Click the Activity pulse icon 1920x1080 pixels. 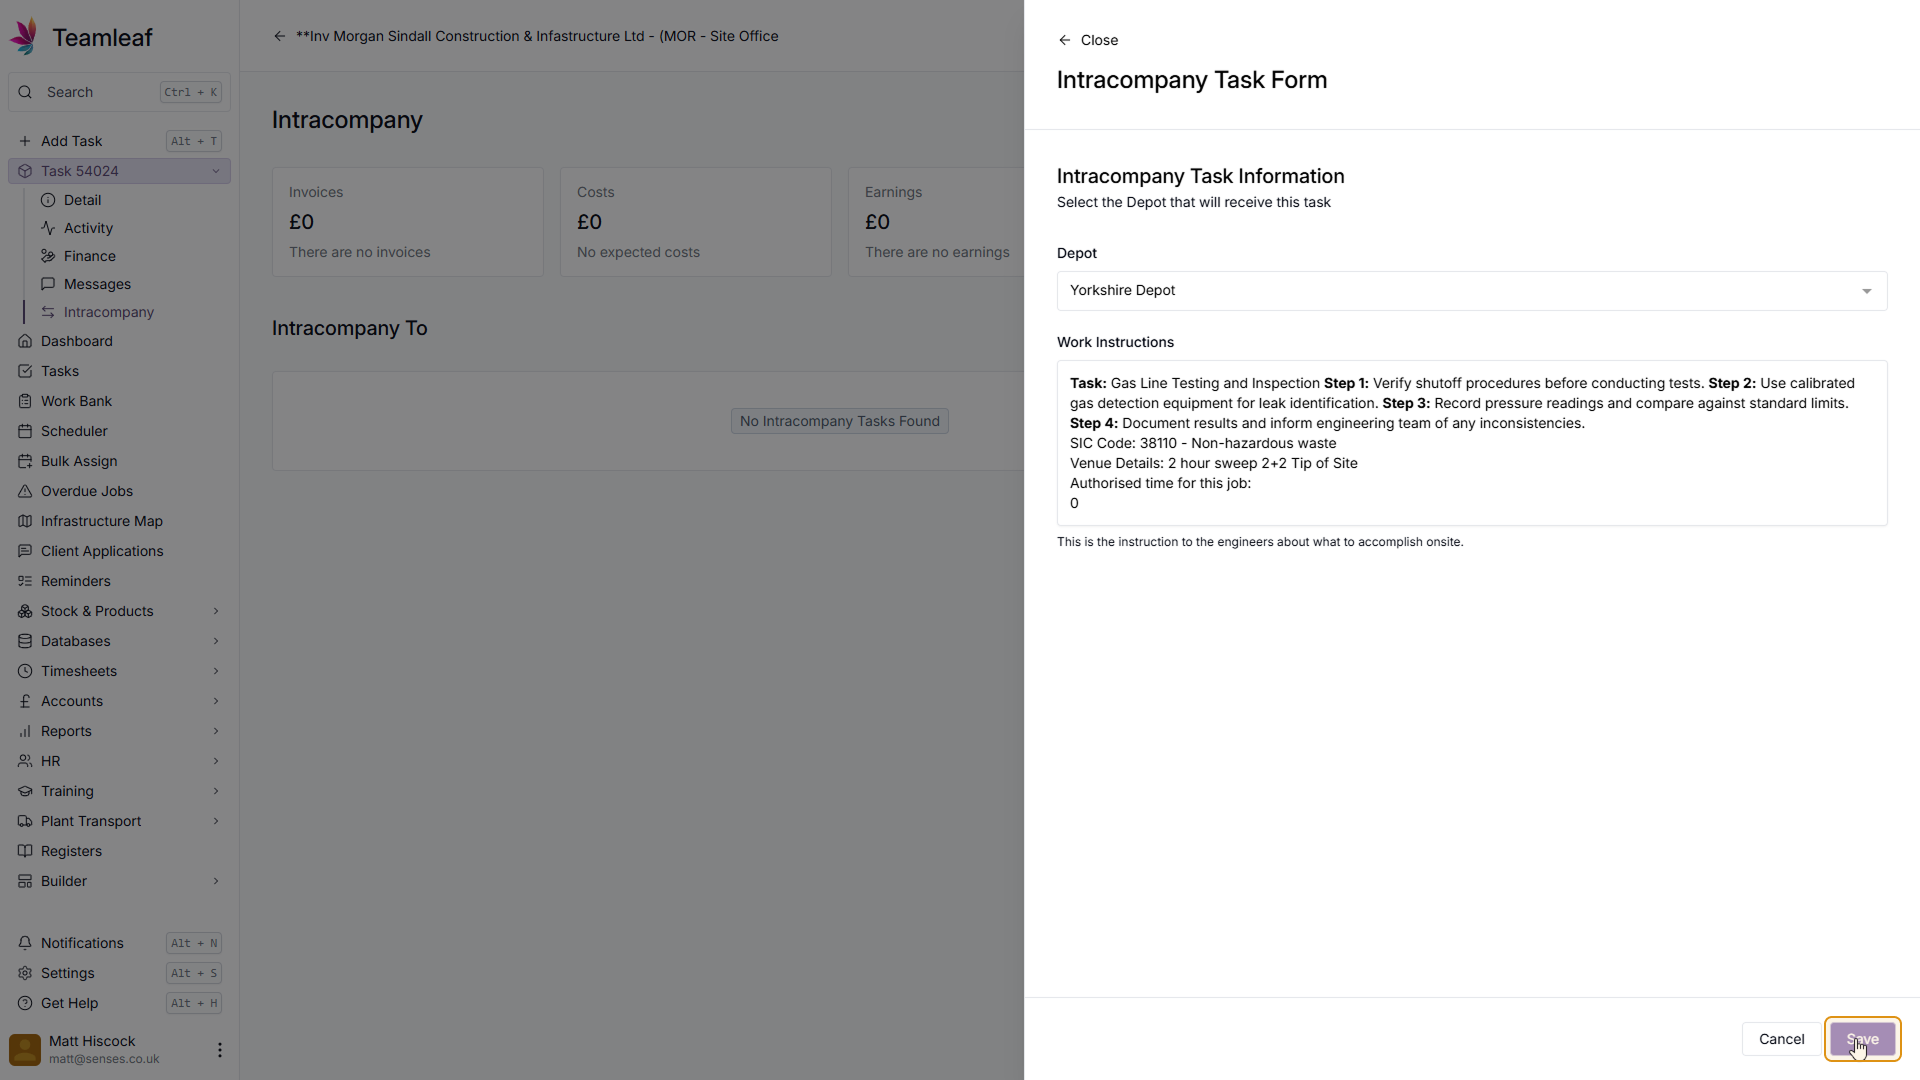tap(48, 228)
